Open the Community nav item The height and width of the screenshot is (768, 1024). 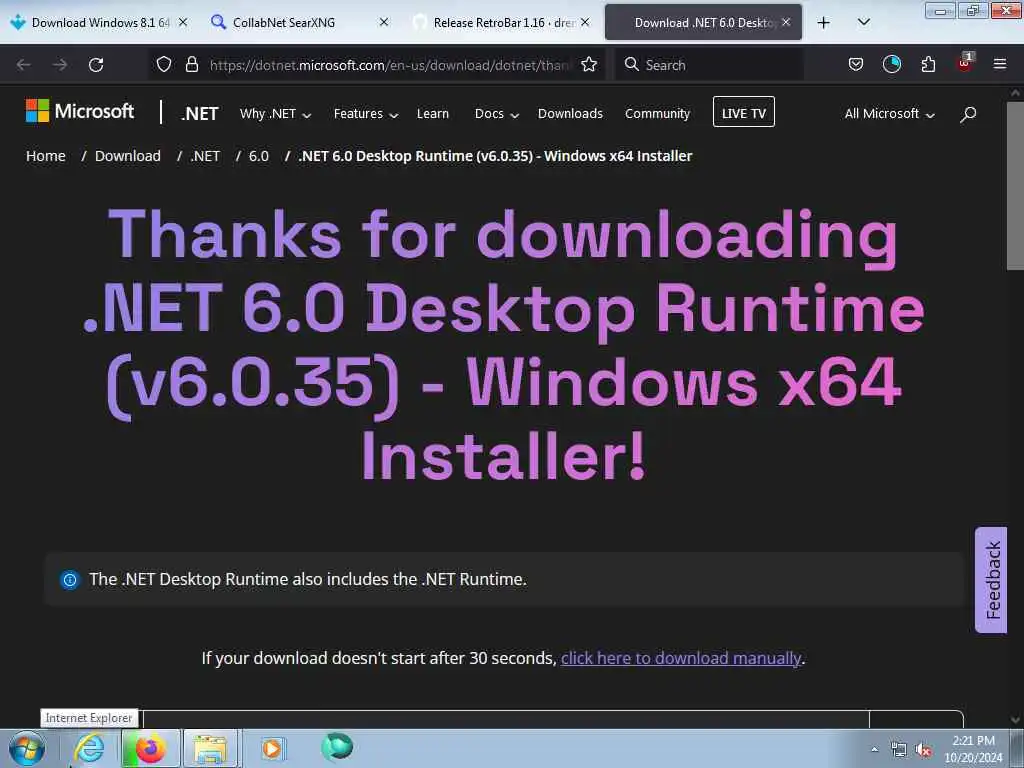[x=657, y=114]
